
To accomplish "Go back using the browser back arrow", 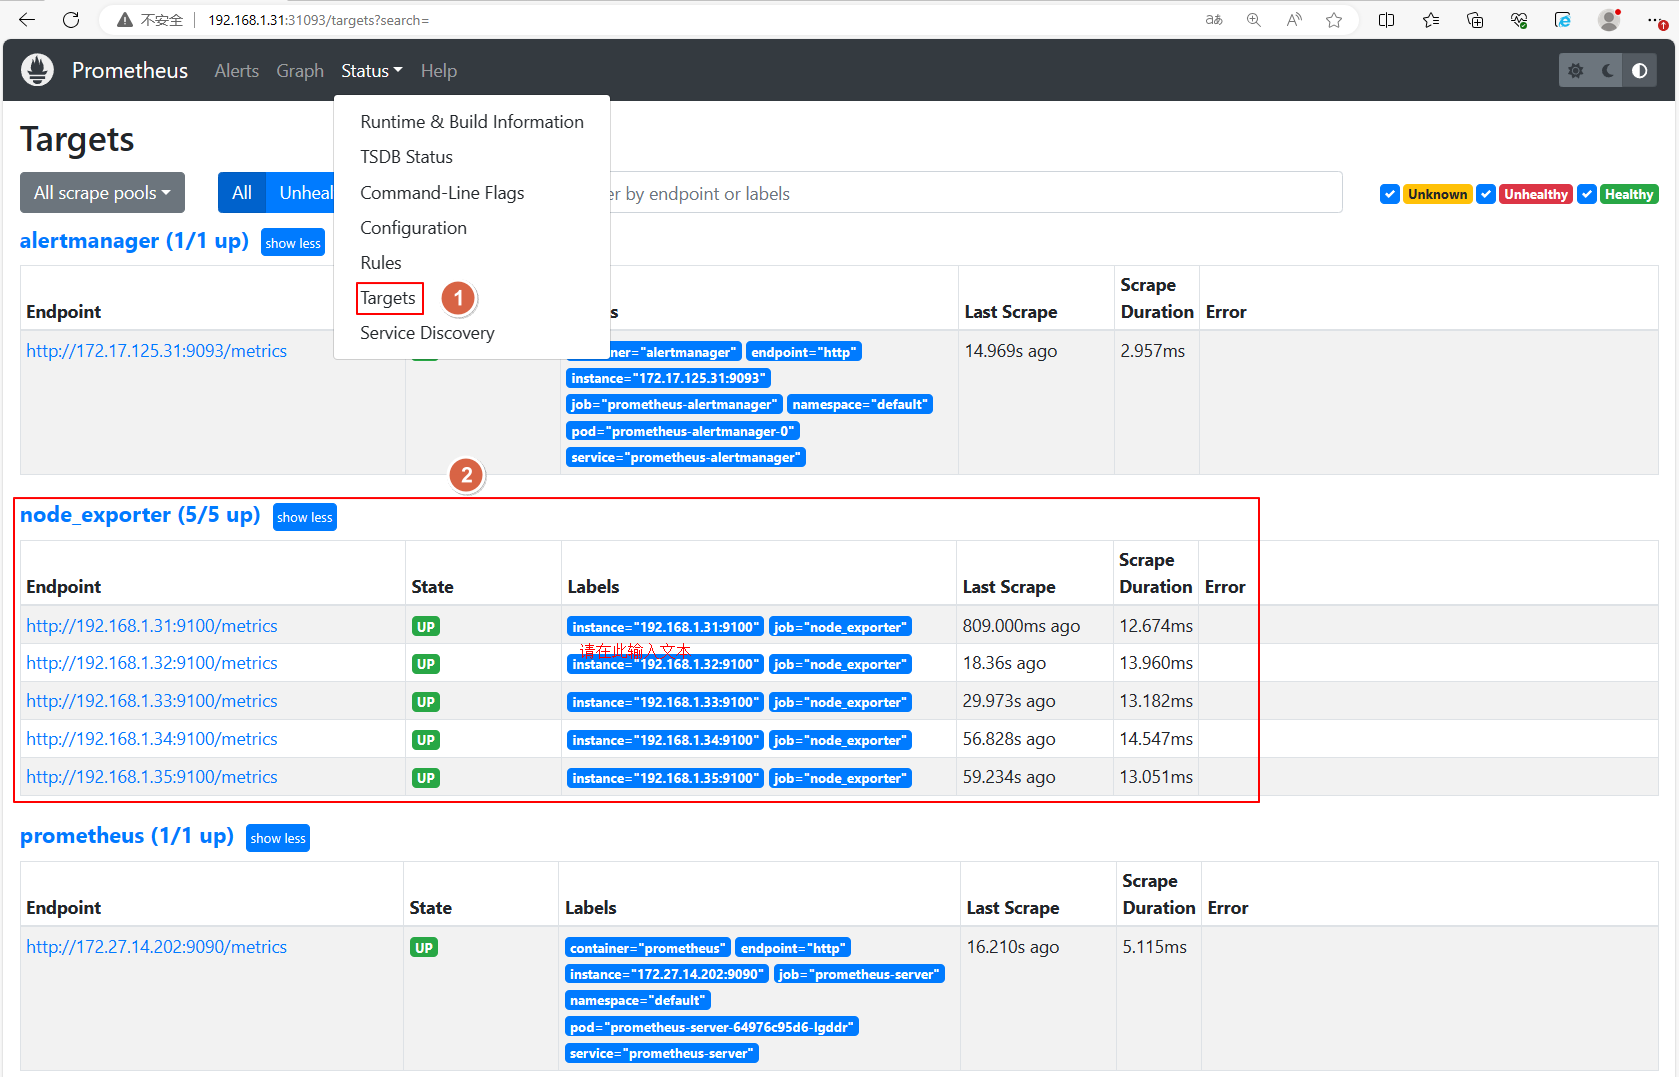I will 27,20.
